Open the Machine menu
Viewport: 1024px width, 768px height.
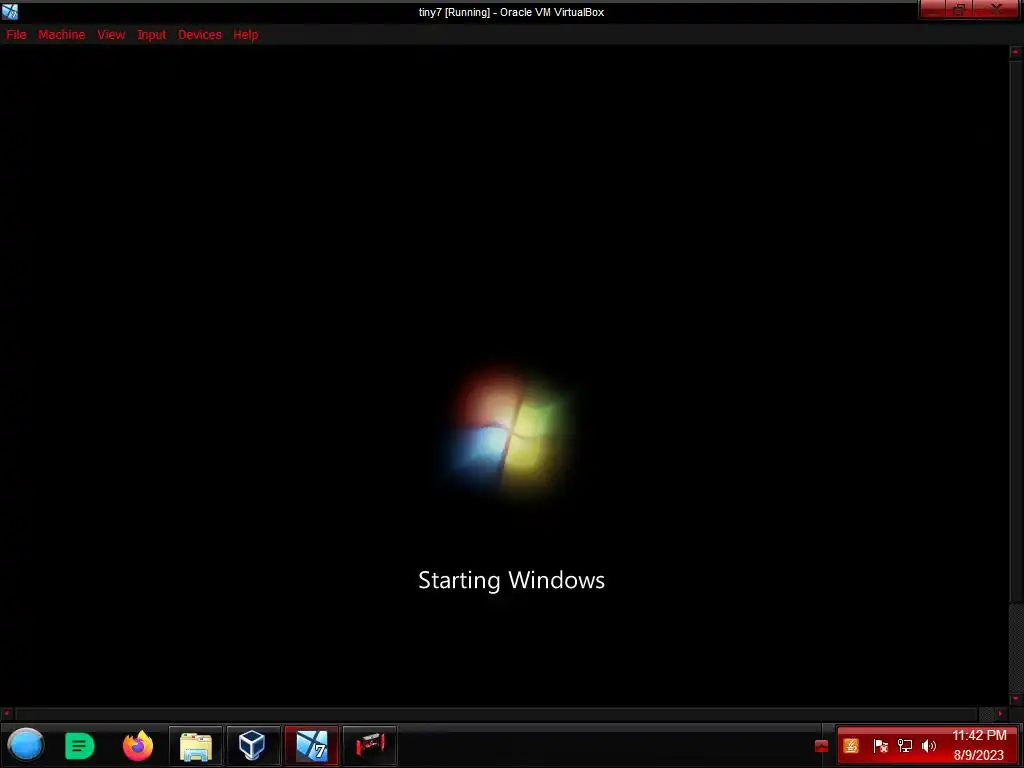tap(61, 35)
